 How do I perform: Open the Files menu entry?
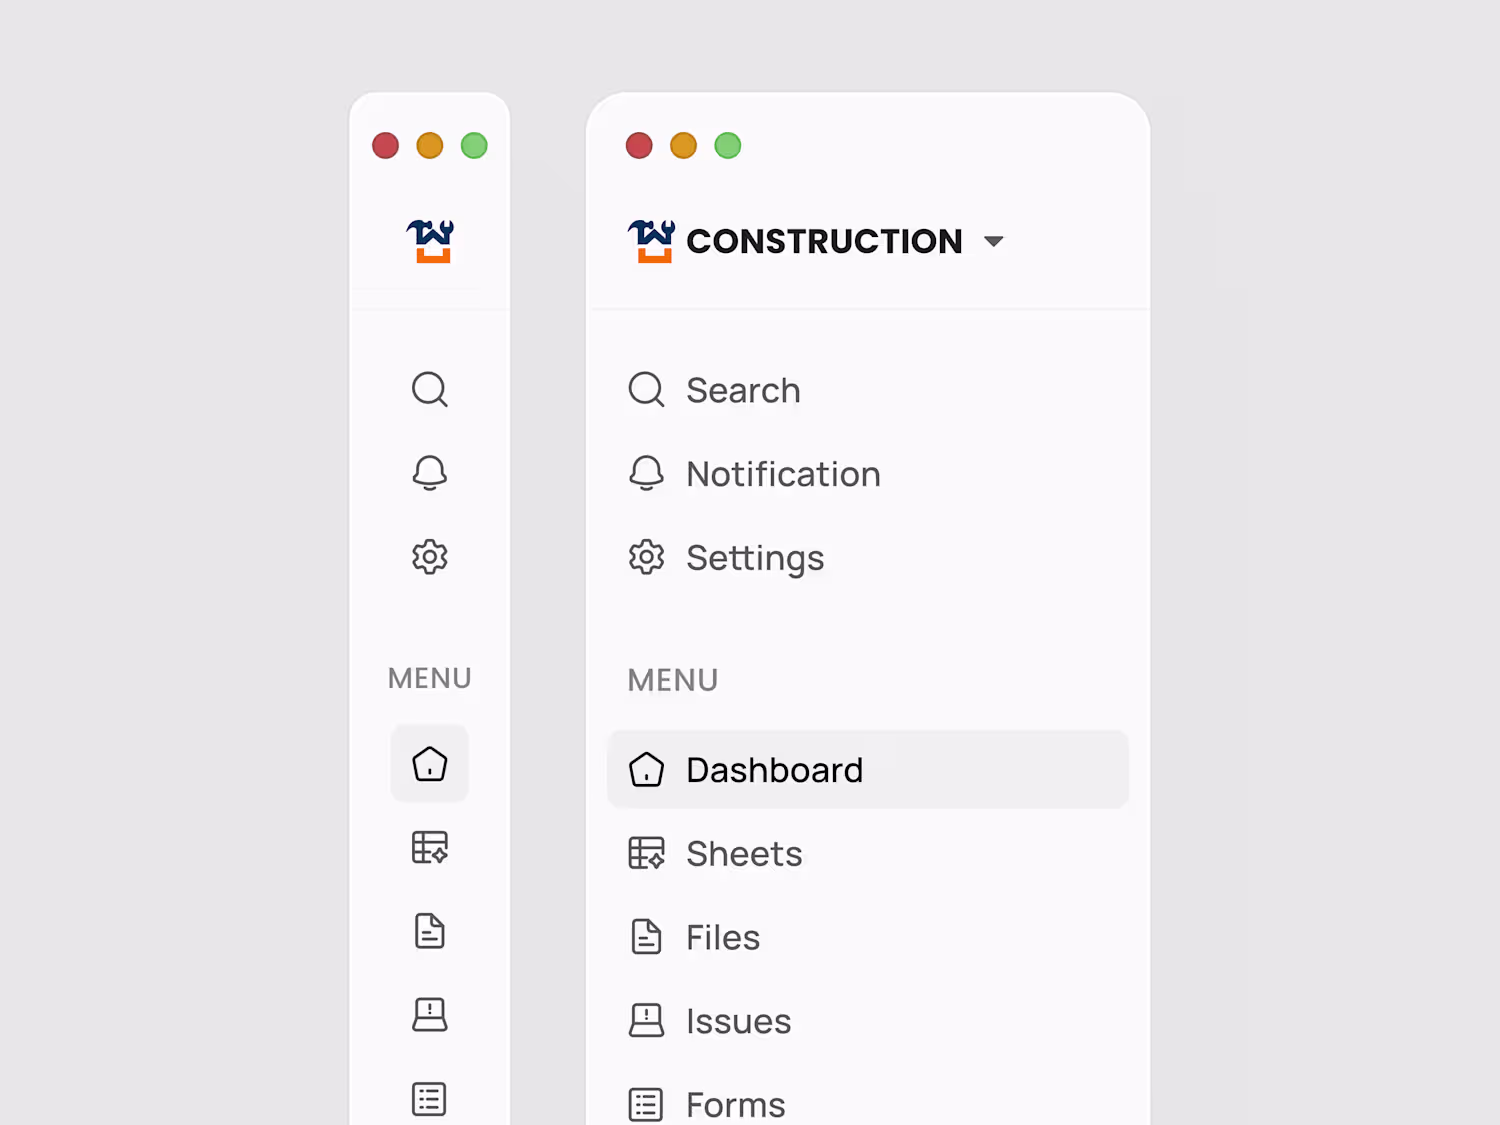722,938
